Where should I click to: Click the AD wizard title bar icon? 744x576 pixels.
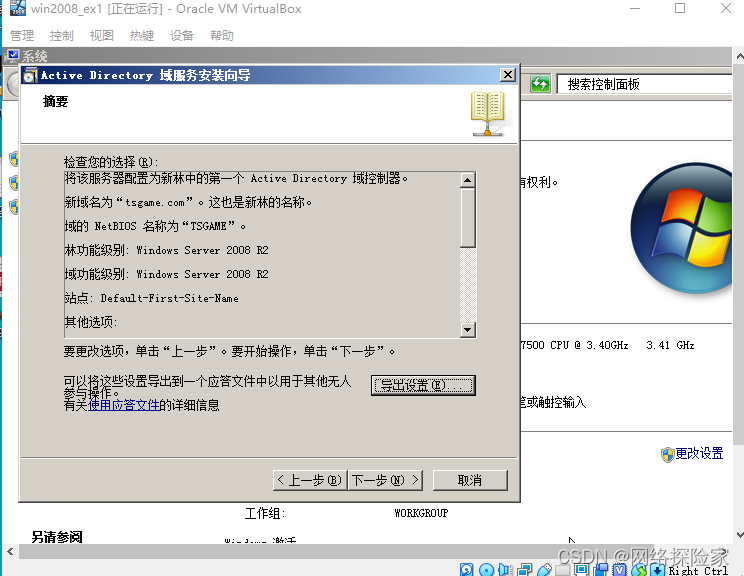click(30, 75)
